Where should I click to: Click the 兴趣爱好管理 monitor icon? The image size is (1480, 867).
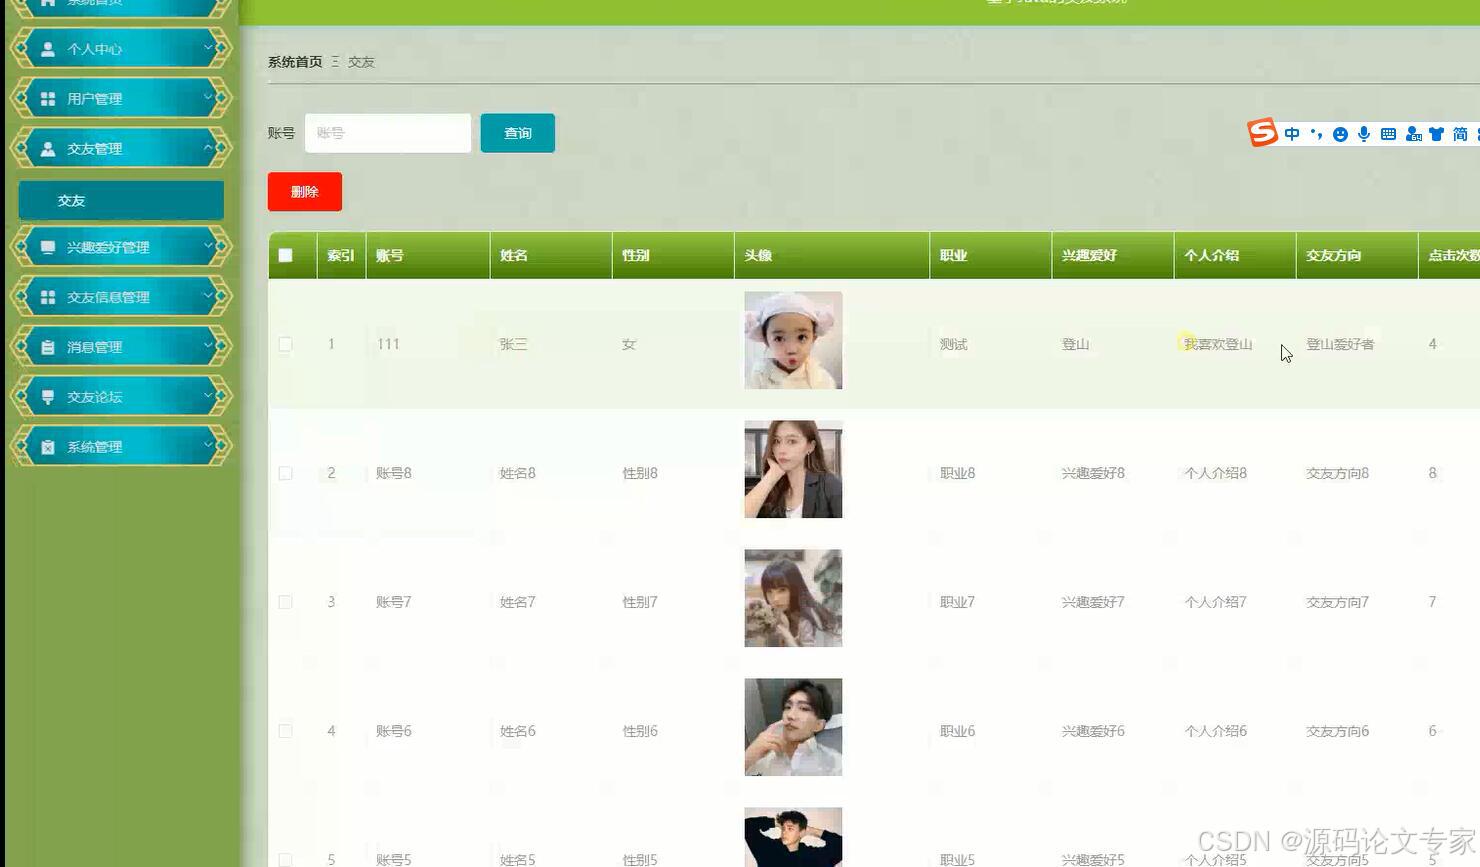[x=48, y=247]
